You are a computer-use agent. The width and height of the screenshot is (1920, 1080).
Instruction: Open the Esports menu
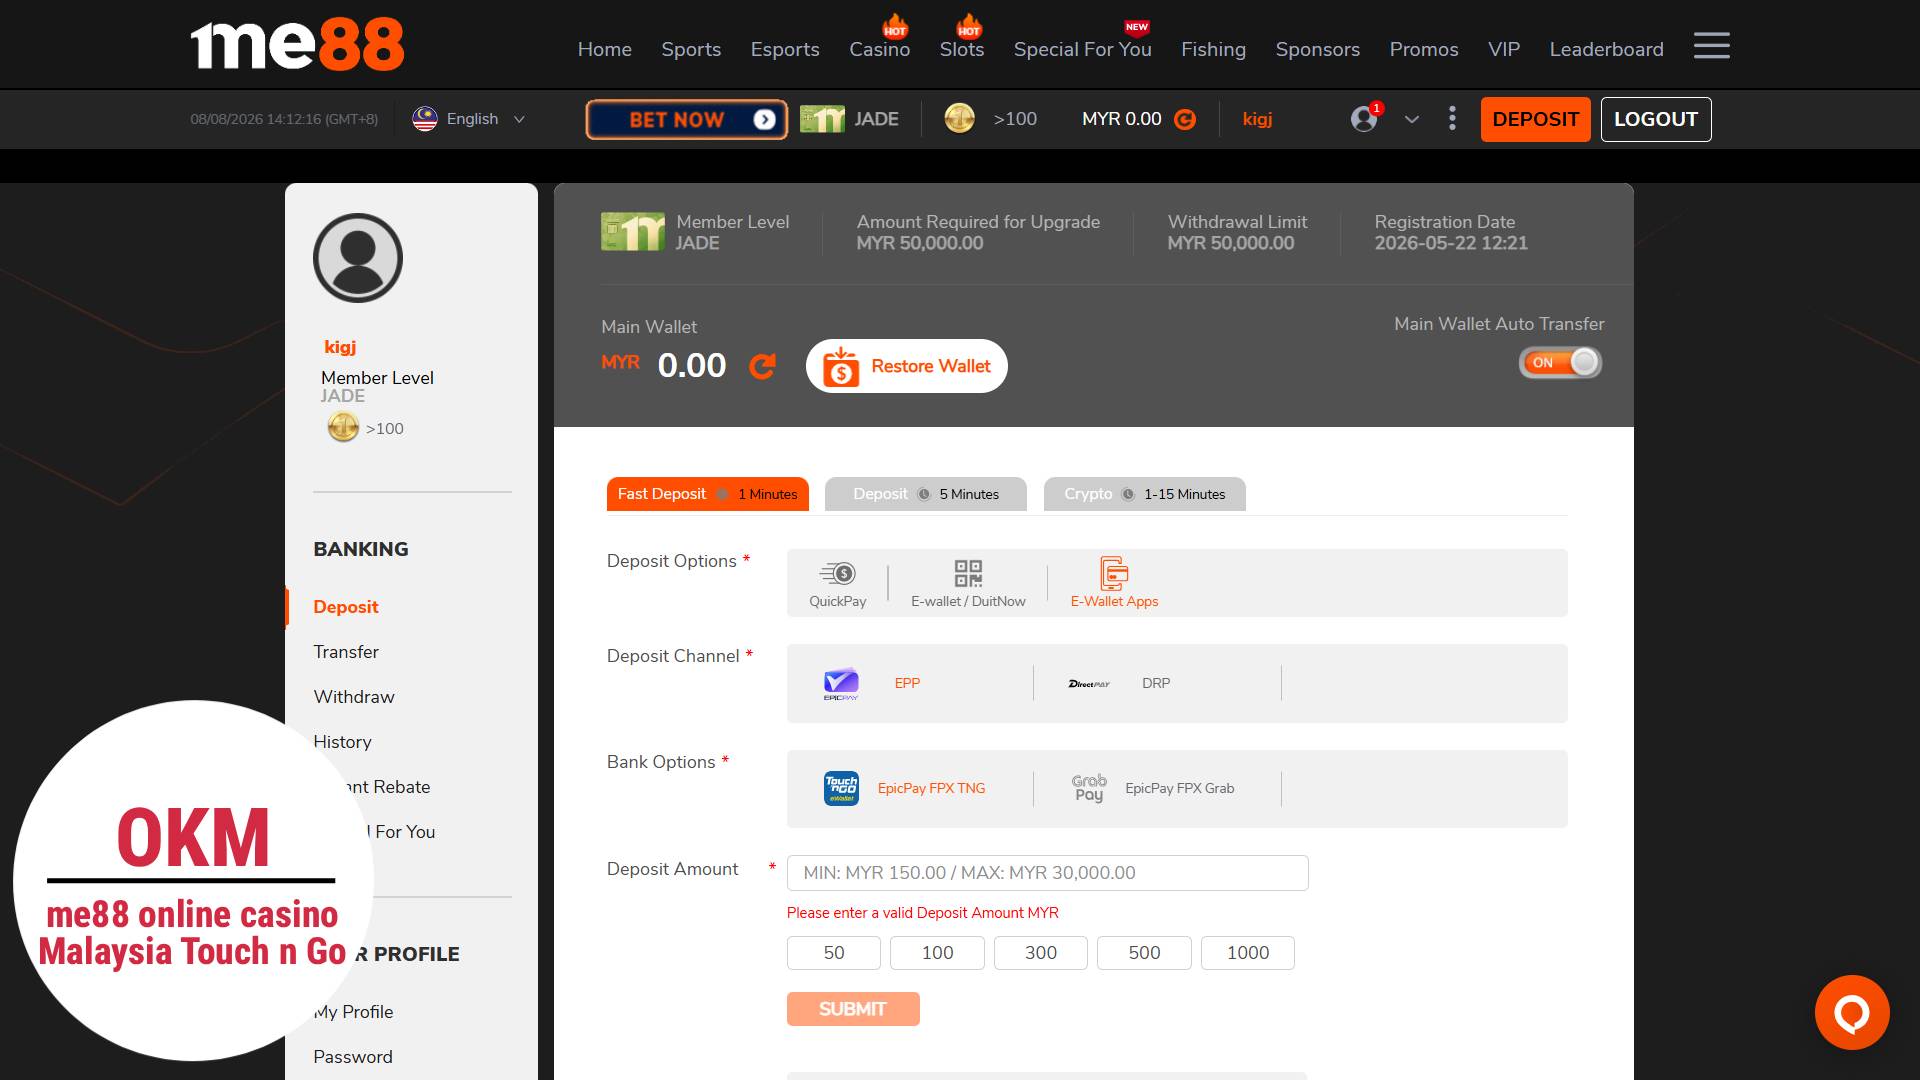pyautogui.click(x=785, y=49)
